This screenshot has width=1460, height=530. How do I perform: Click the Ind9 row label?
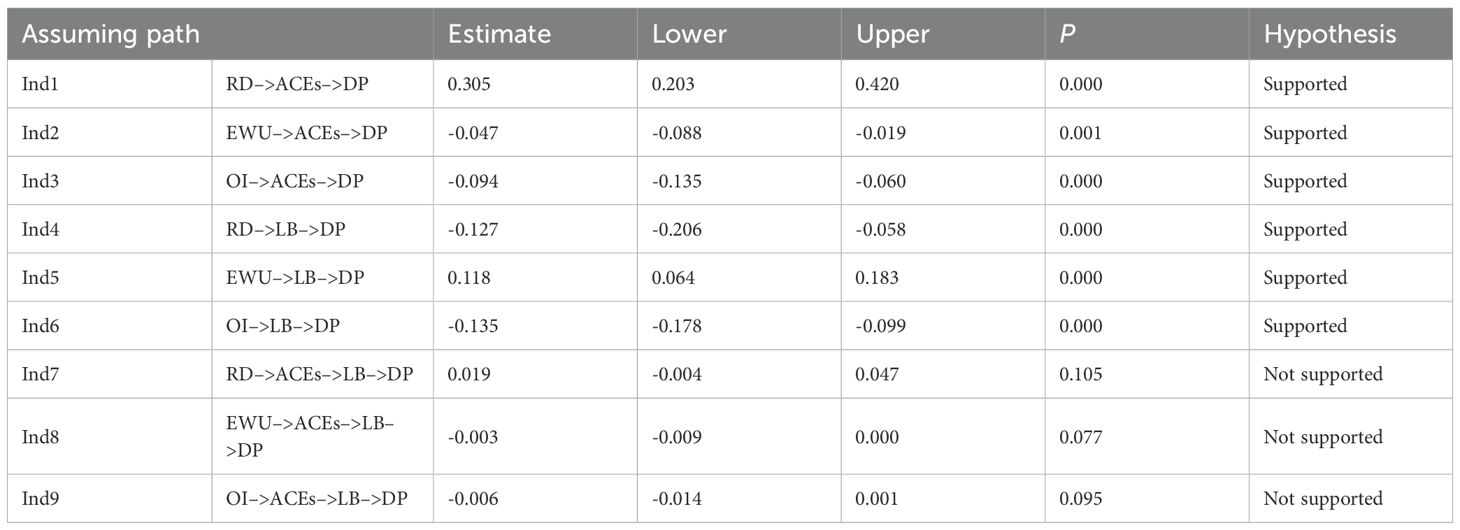(x=40, y=499)
